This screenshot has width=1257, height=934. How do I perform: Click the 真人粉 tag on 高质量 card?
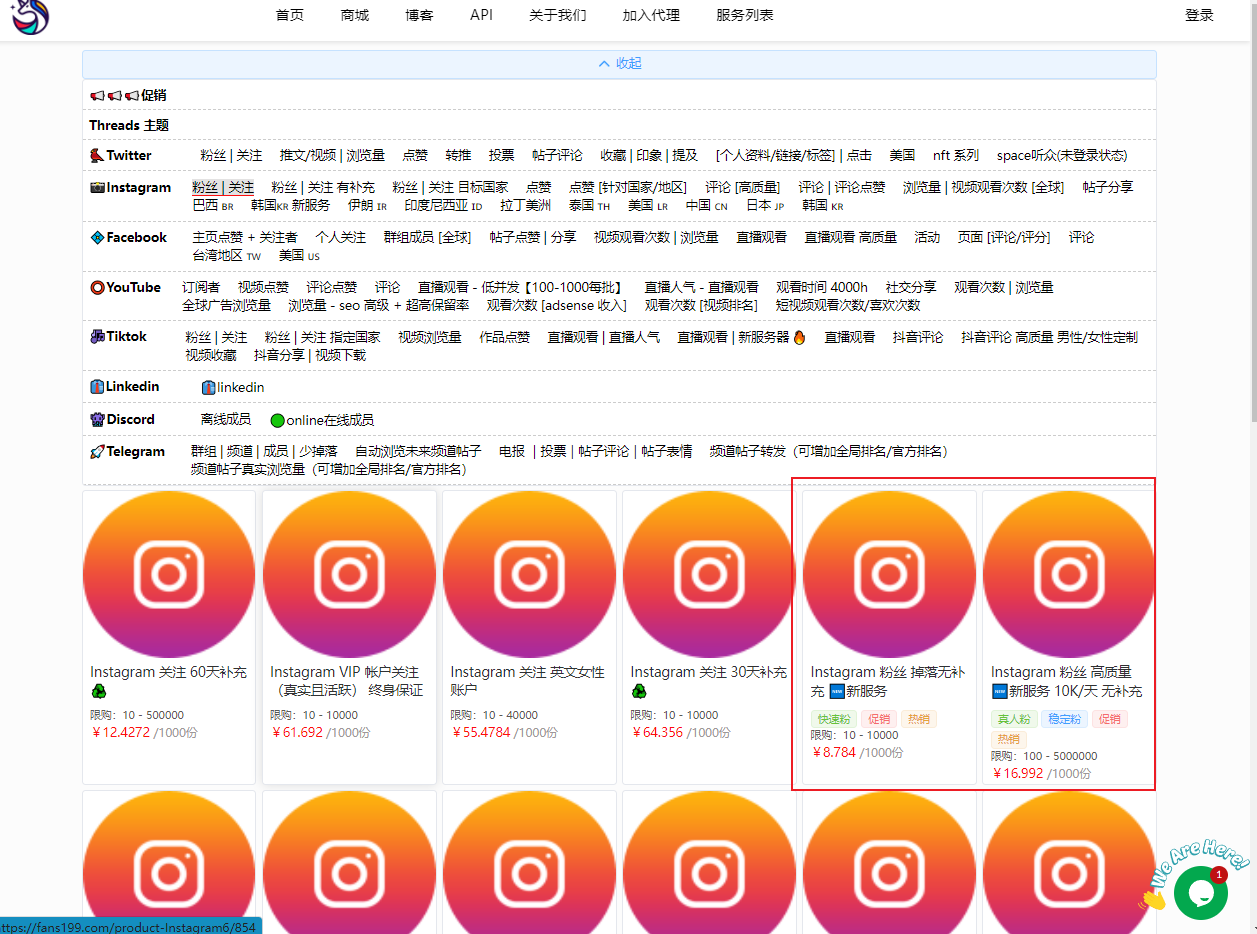(1013, 719)
